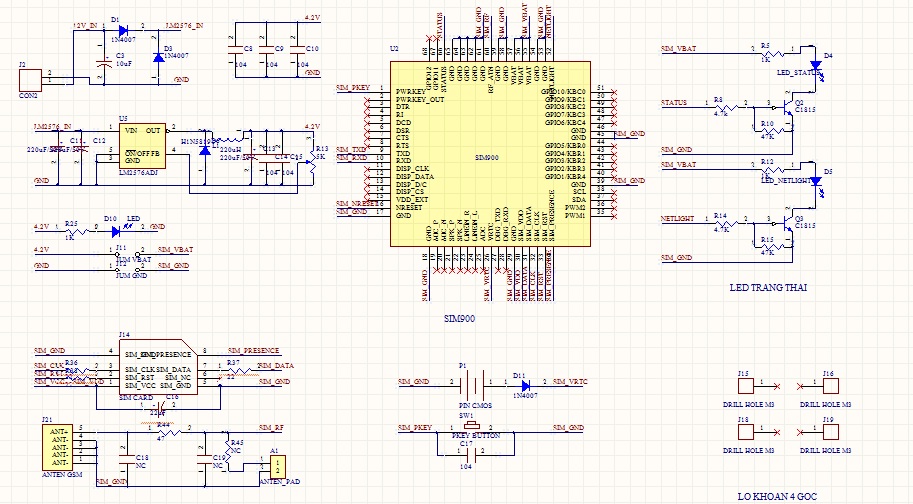The width and height of the screenshot is (913, 504).
Task: Click the SIM_RF net label
Action: tap(271, 428)
